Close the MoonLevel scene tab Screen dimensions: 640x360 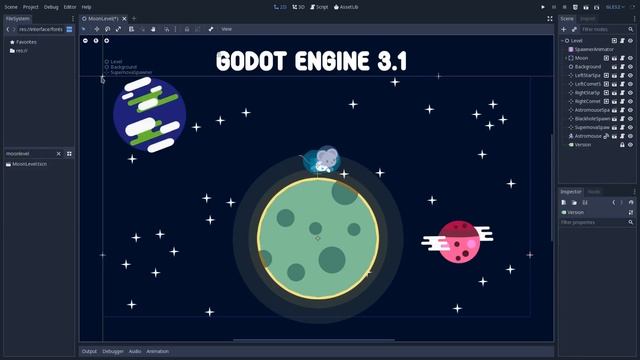tap(124, 18)
